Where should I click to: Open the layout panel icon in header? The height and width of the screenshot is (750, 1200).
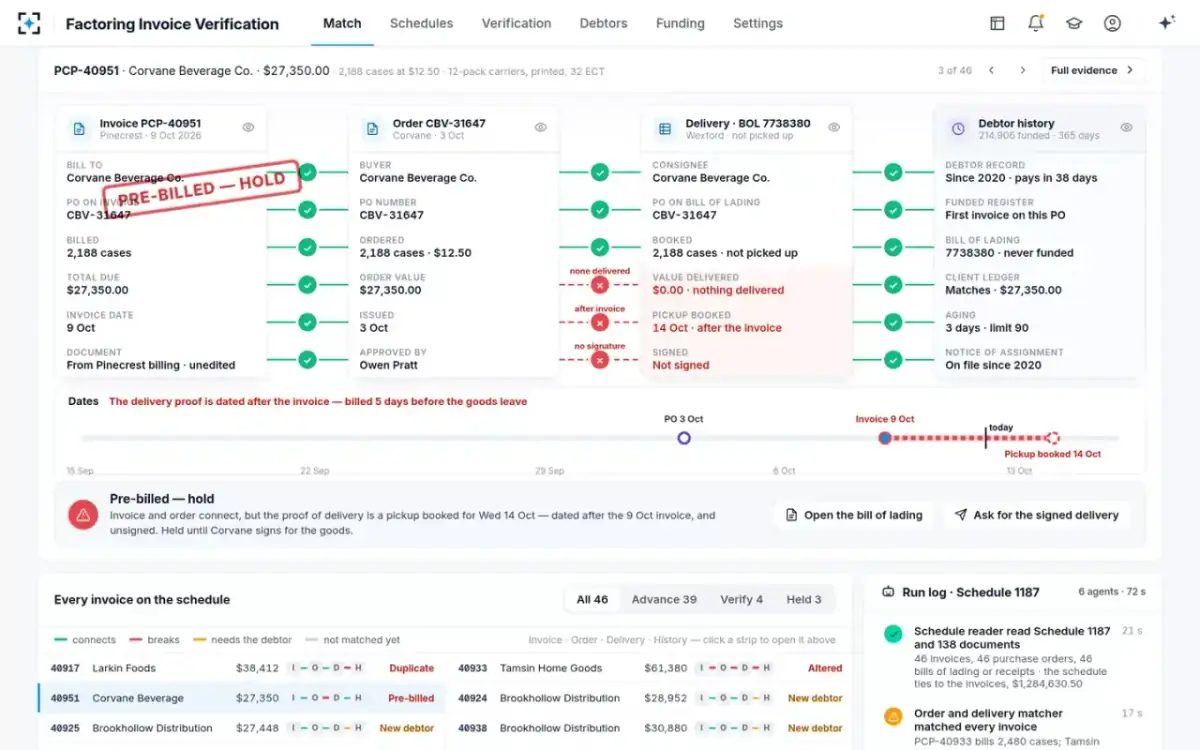point(997,23)
